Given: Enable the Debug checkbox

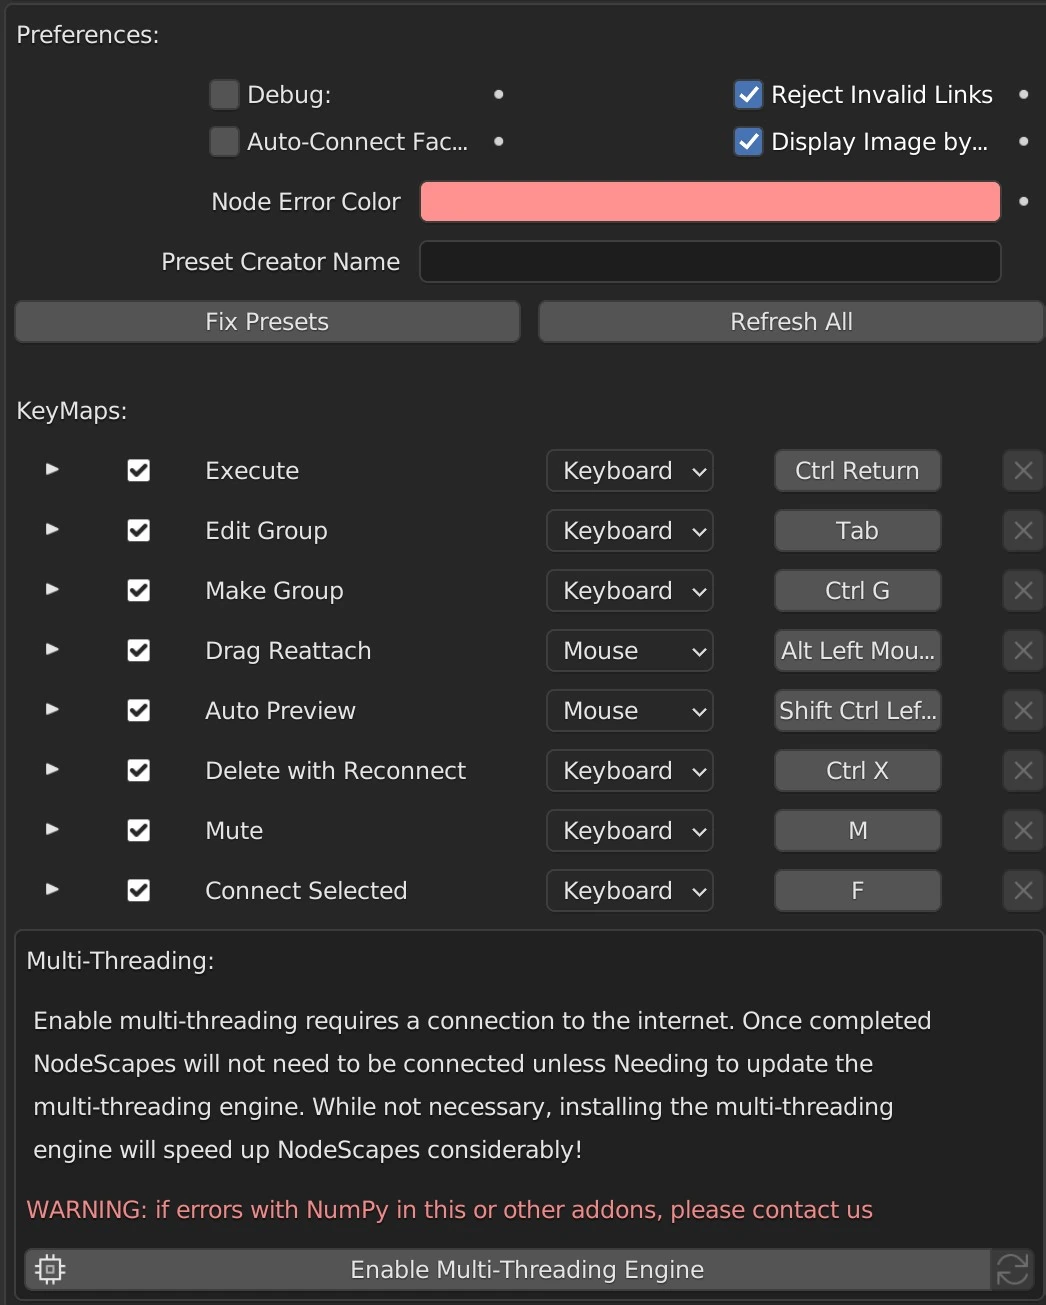Looking at the screenshot, I should [224, 95].
